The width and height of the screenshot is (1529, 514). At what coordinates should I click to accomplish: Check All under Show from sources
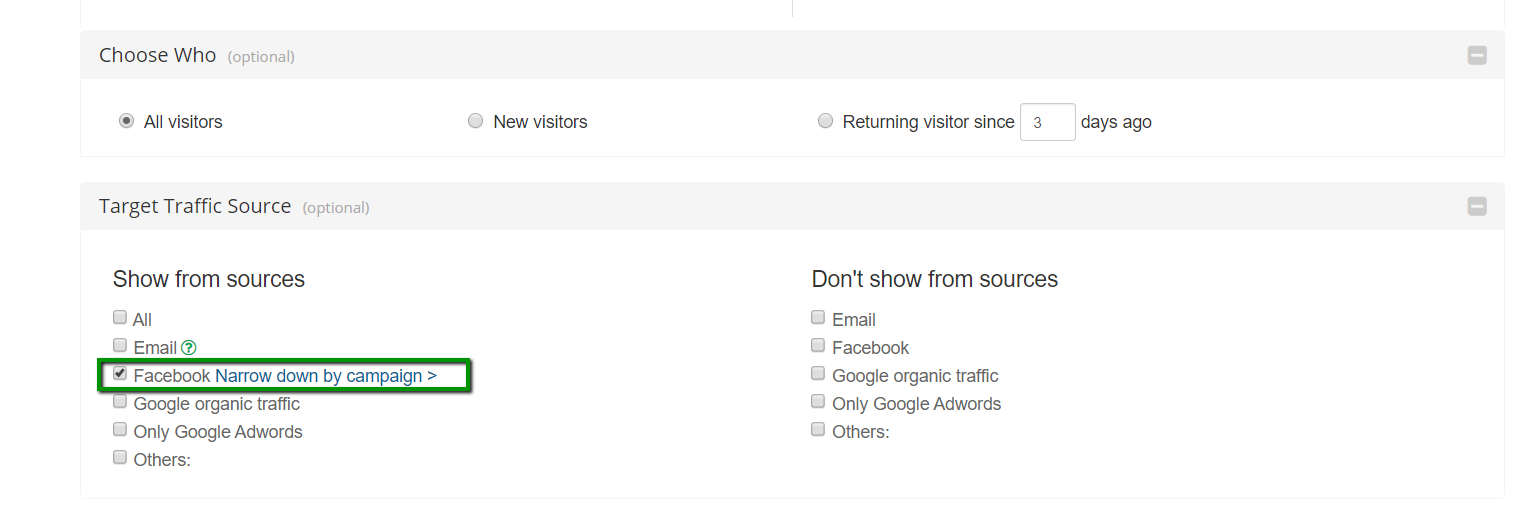tap(120, 318)
